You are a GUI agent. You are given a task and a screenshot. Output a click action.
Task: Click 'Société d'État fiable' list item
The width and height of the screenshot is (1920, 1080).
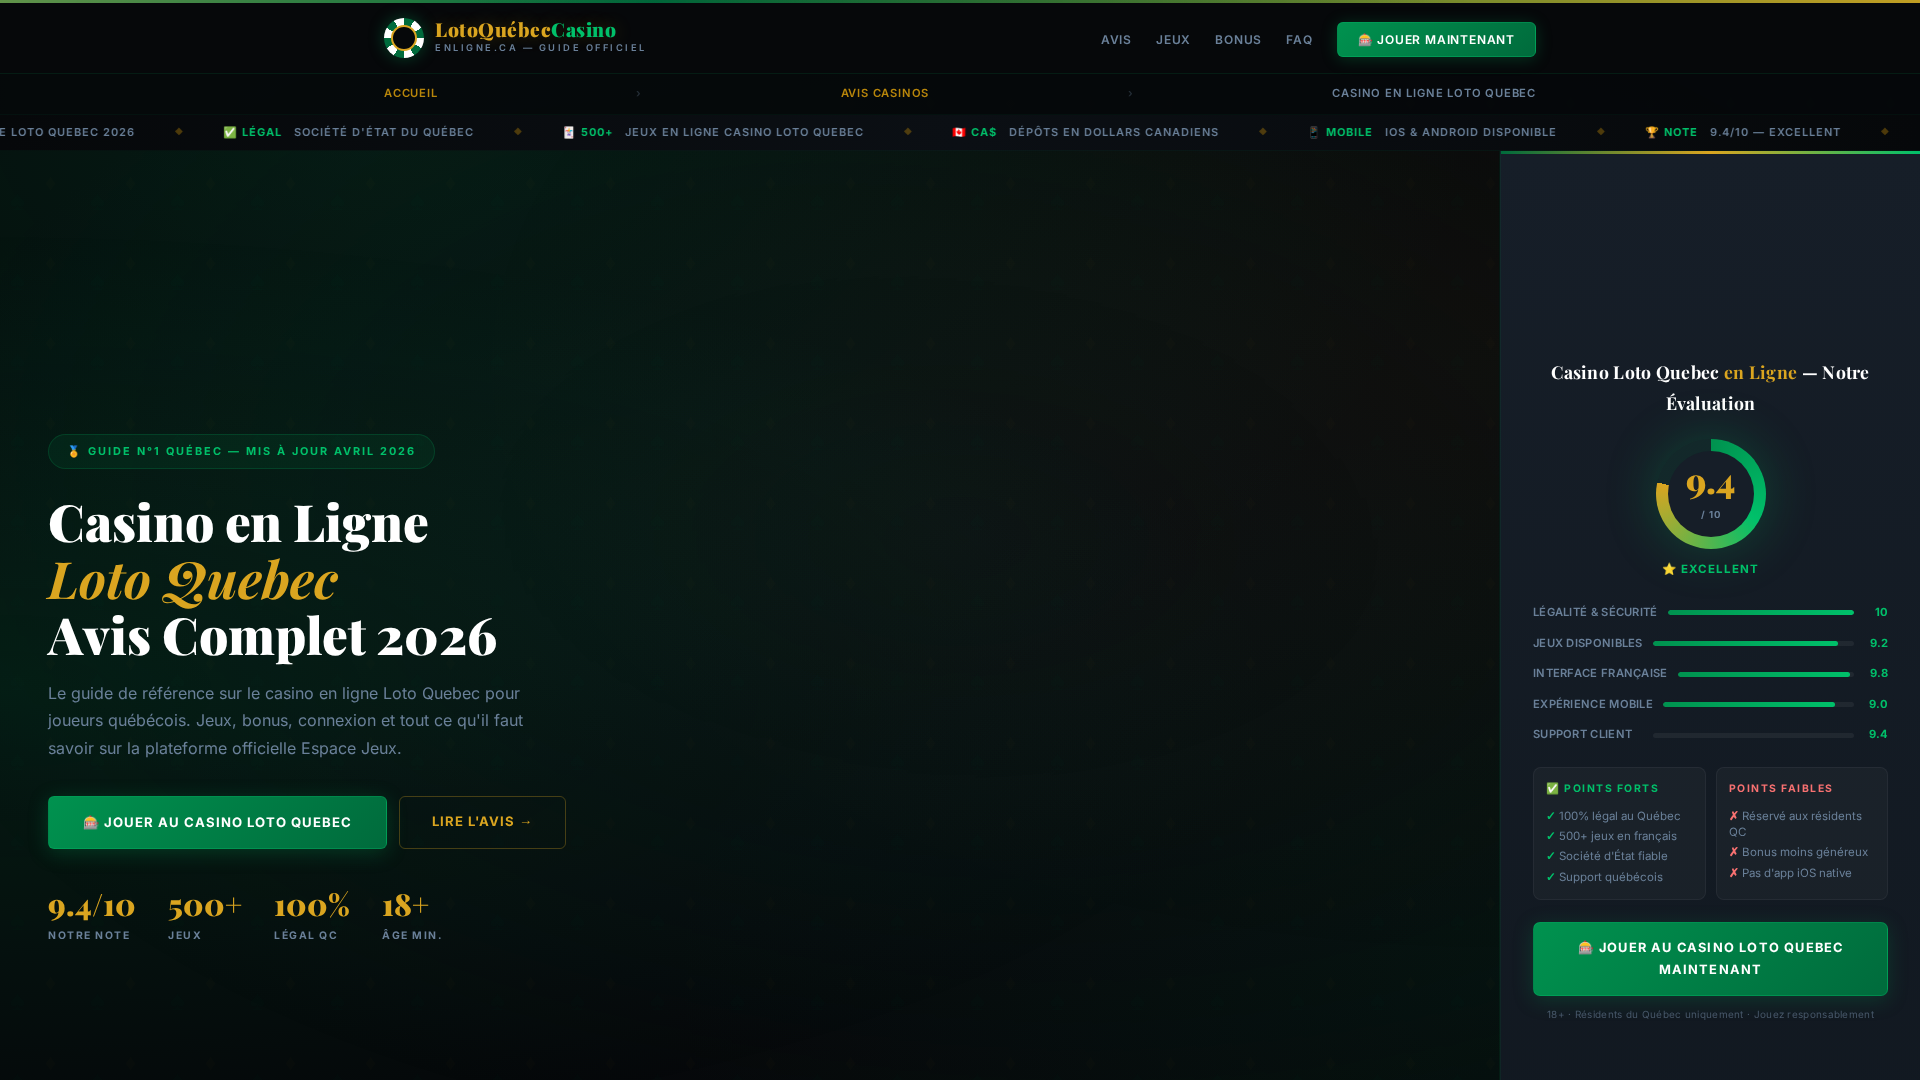coord(1607,856)
